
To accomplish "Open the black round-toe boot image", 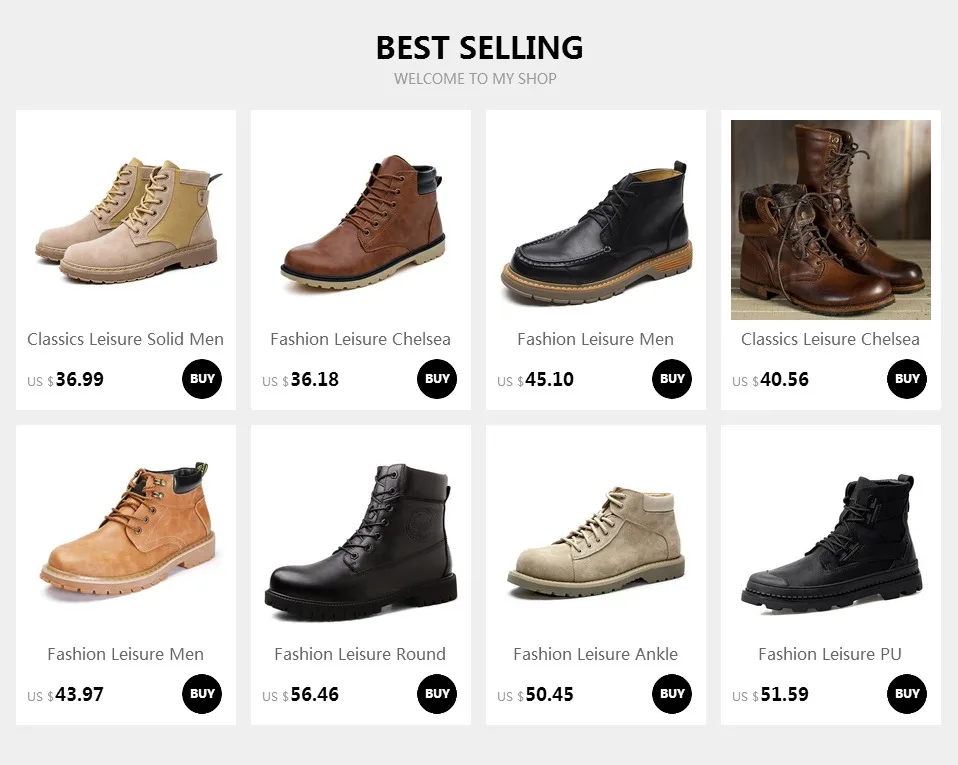I will coord(360,535).
